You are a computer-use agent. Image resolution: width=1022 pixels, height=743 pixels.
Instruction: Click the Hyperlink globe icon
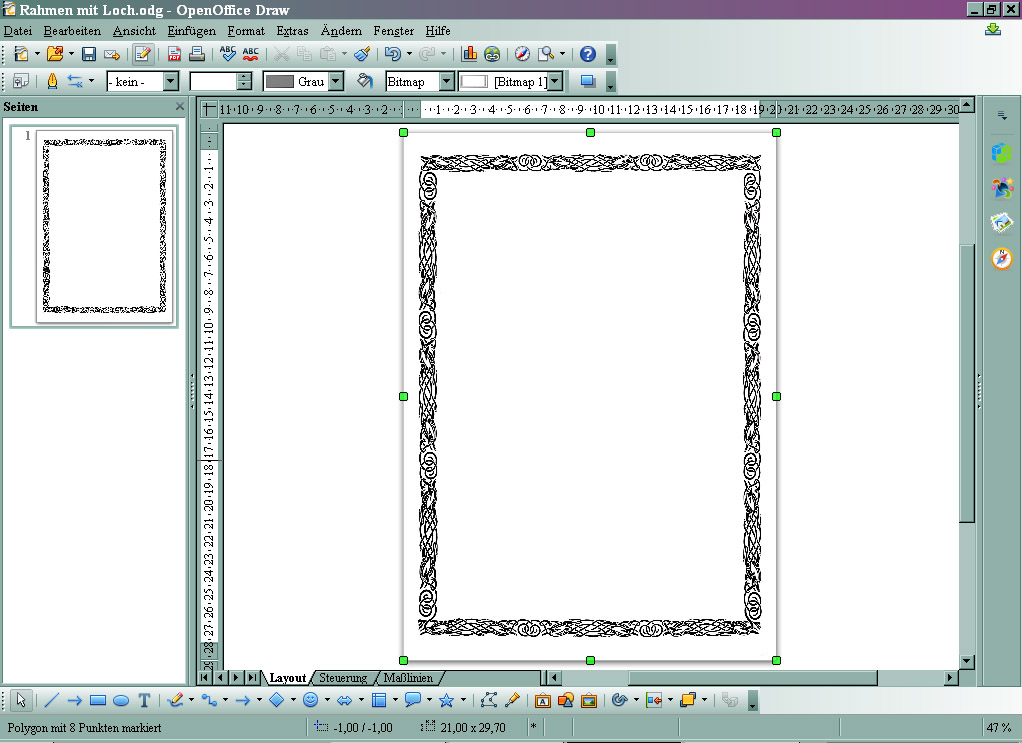coord(492,54)
